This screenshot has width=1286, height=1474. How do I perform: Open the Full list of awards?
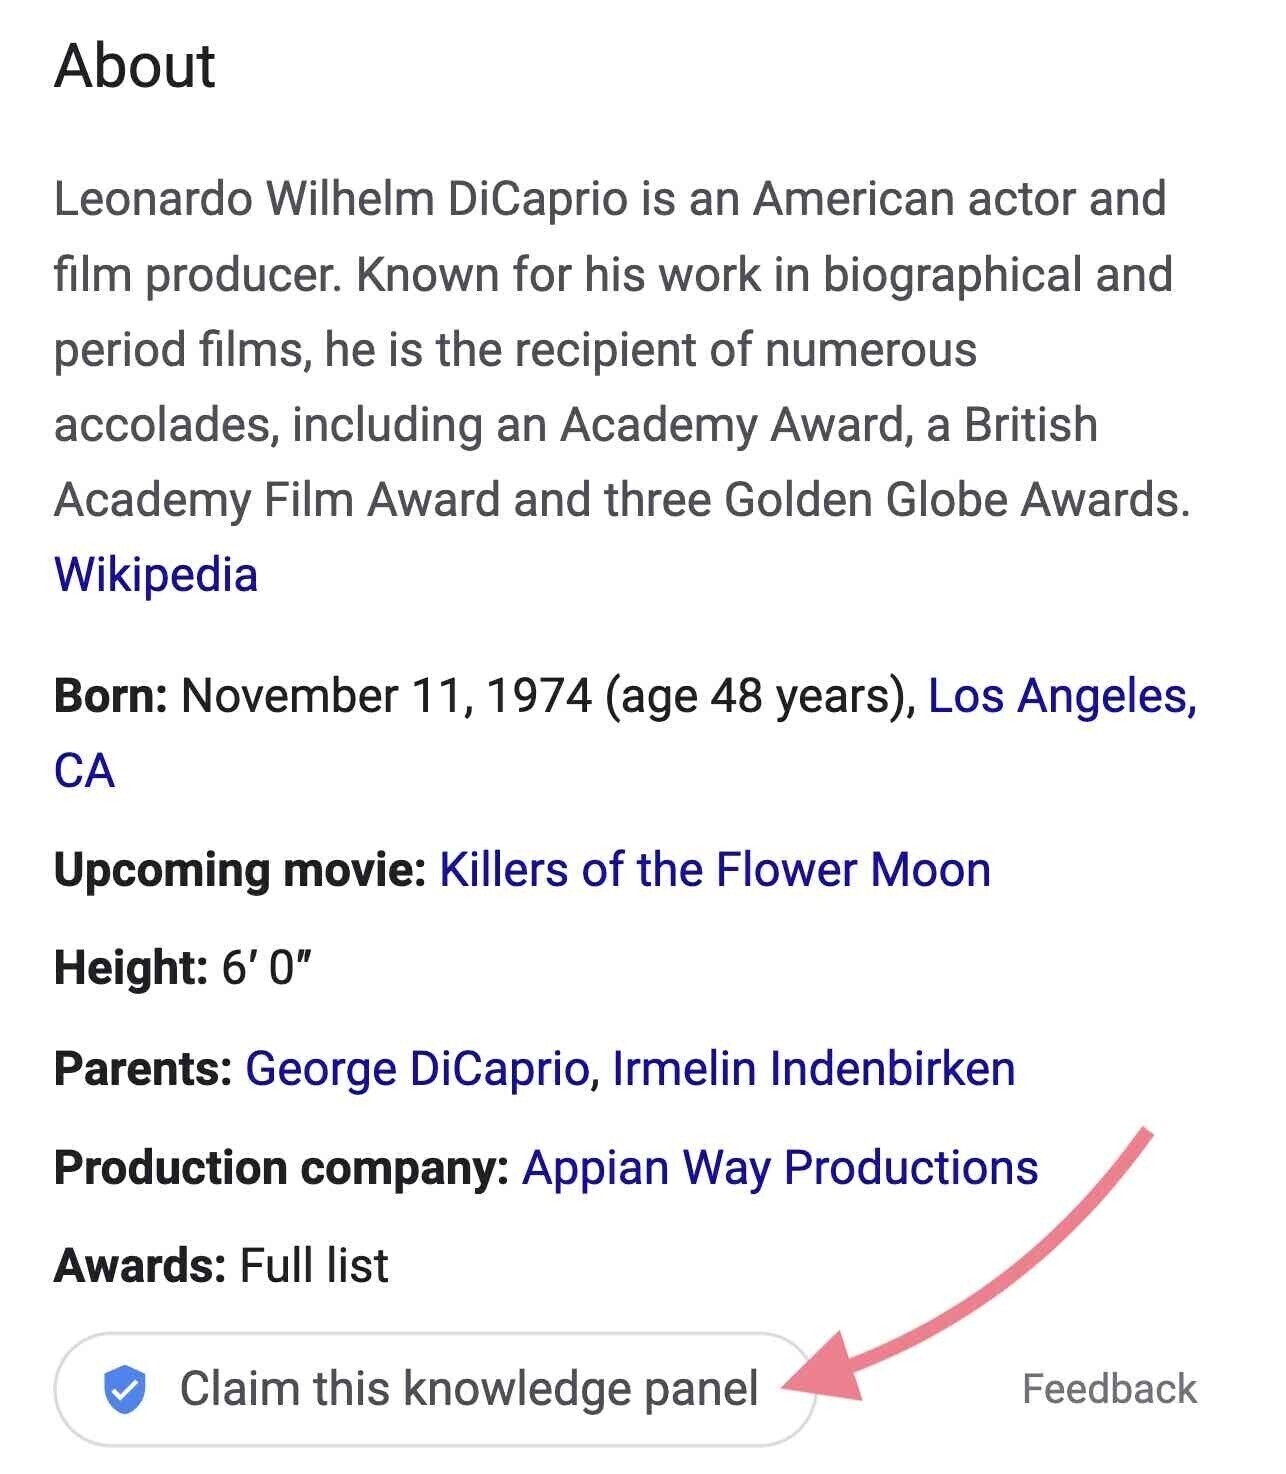[x=314, y=1263]
